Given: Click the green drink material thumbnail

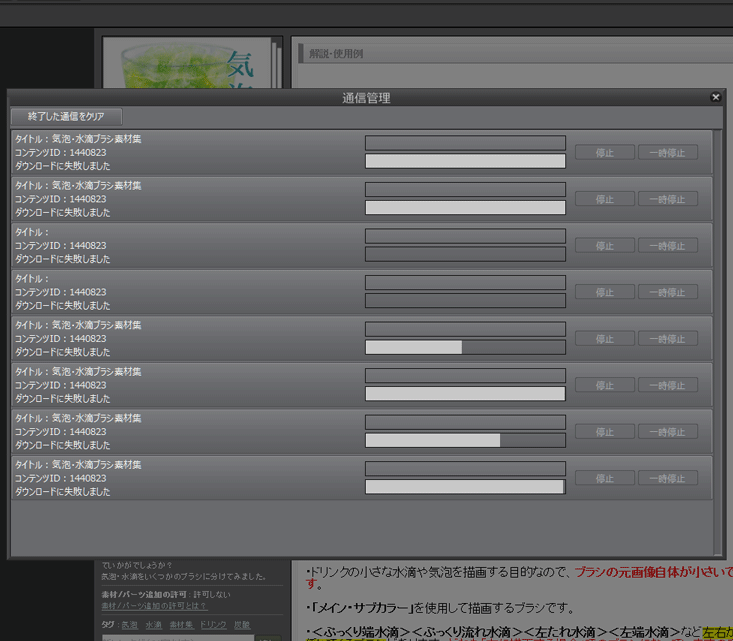Looking at the screenshot, I should tap(187, 63).
